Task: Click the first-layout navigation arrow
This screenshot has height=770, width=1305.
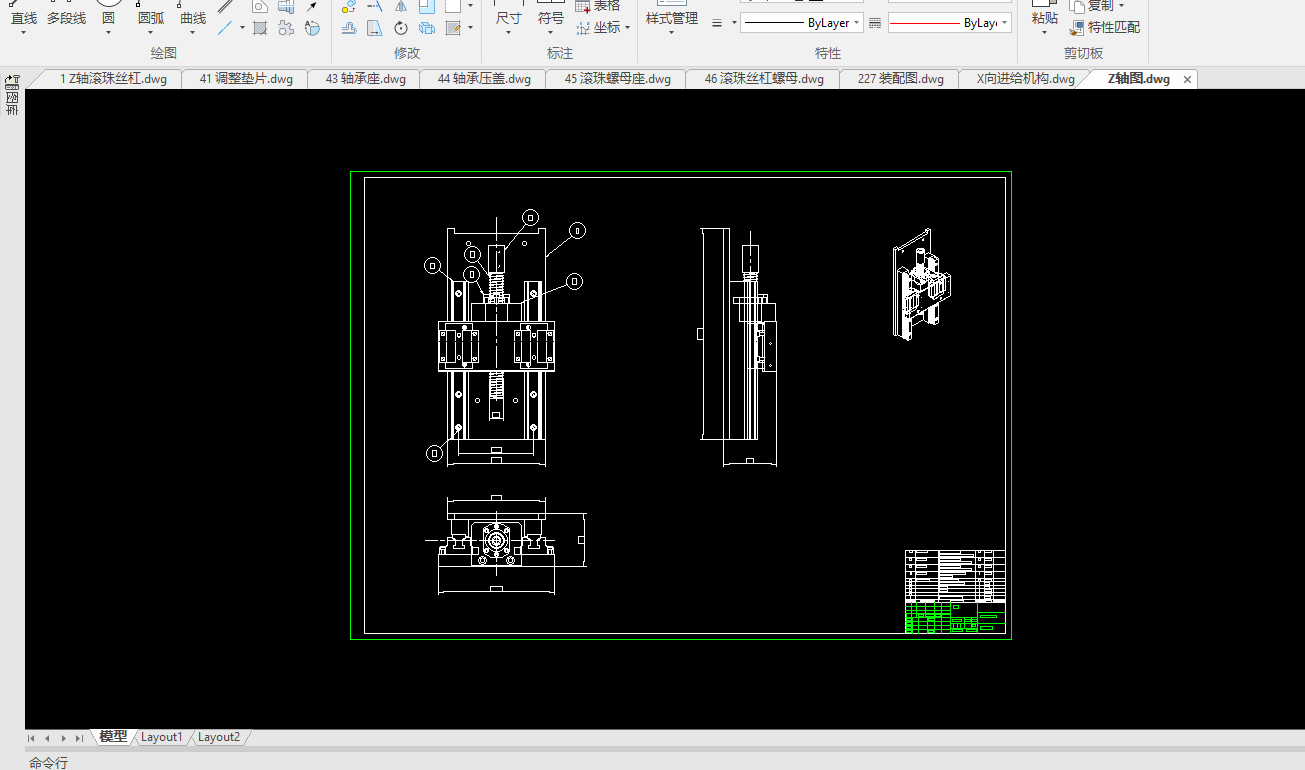Action: point(32,738)
